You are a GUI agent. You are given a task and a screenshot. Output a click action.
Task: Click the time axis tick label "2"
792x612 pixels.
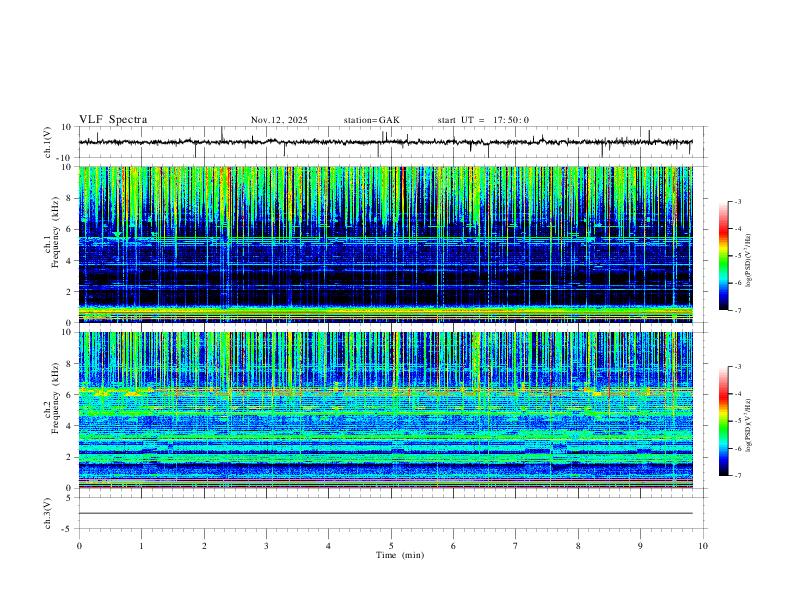point(204,546)
